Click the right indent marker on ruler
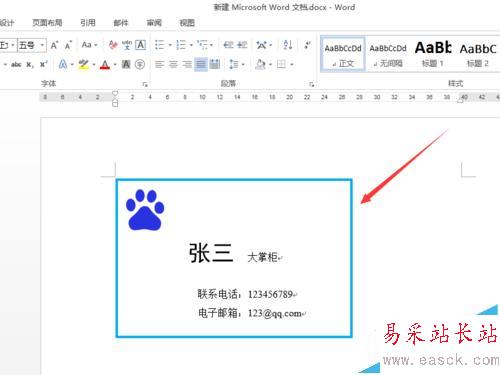The height and width of the screenshot is (375, 500). click(x=460, y=100)
